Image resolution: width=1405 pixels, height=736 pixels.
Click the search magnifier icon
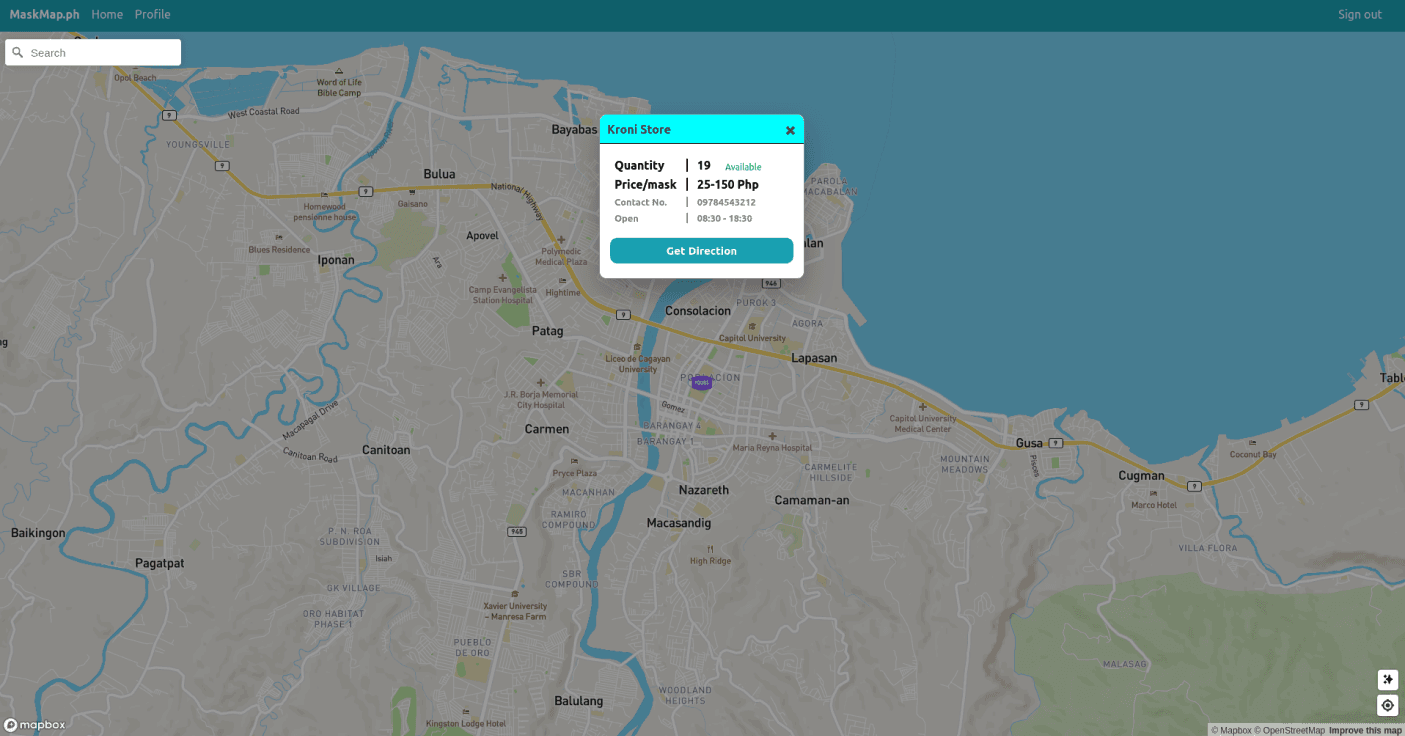[x=18, y=52]
